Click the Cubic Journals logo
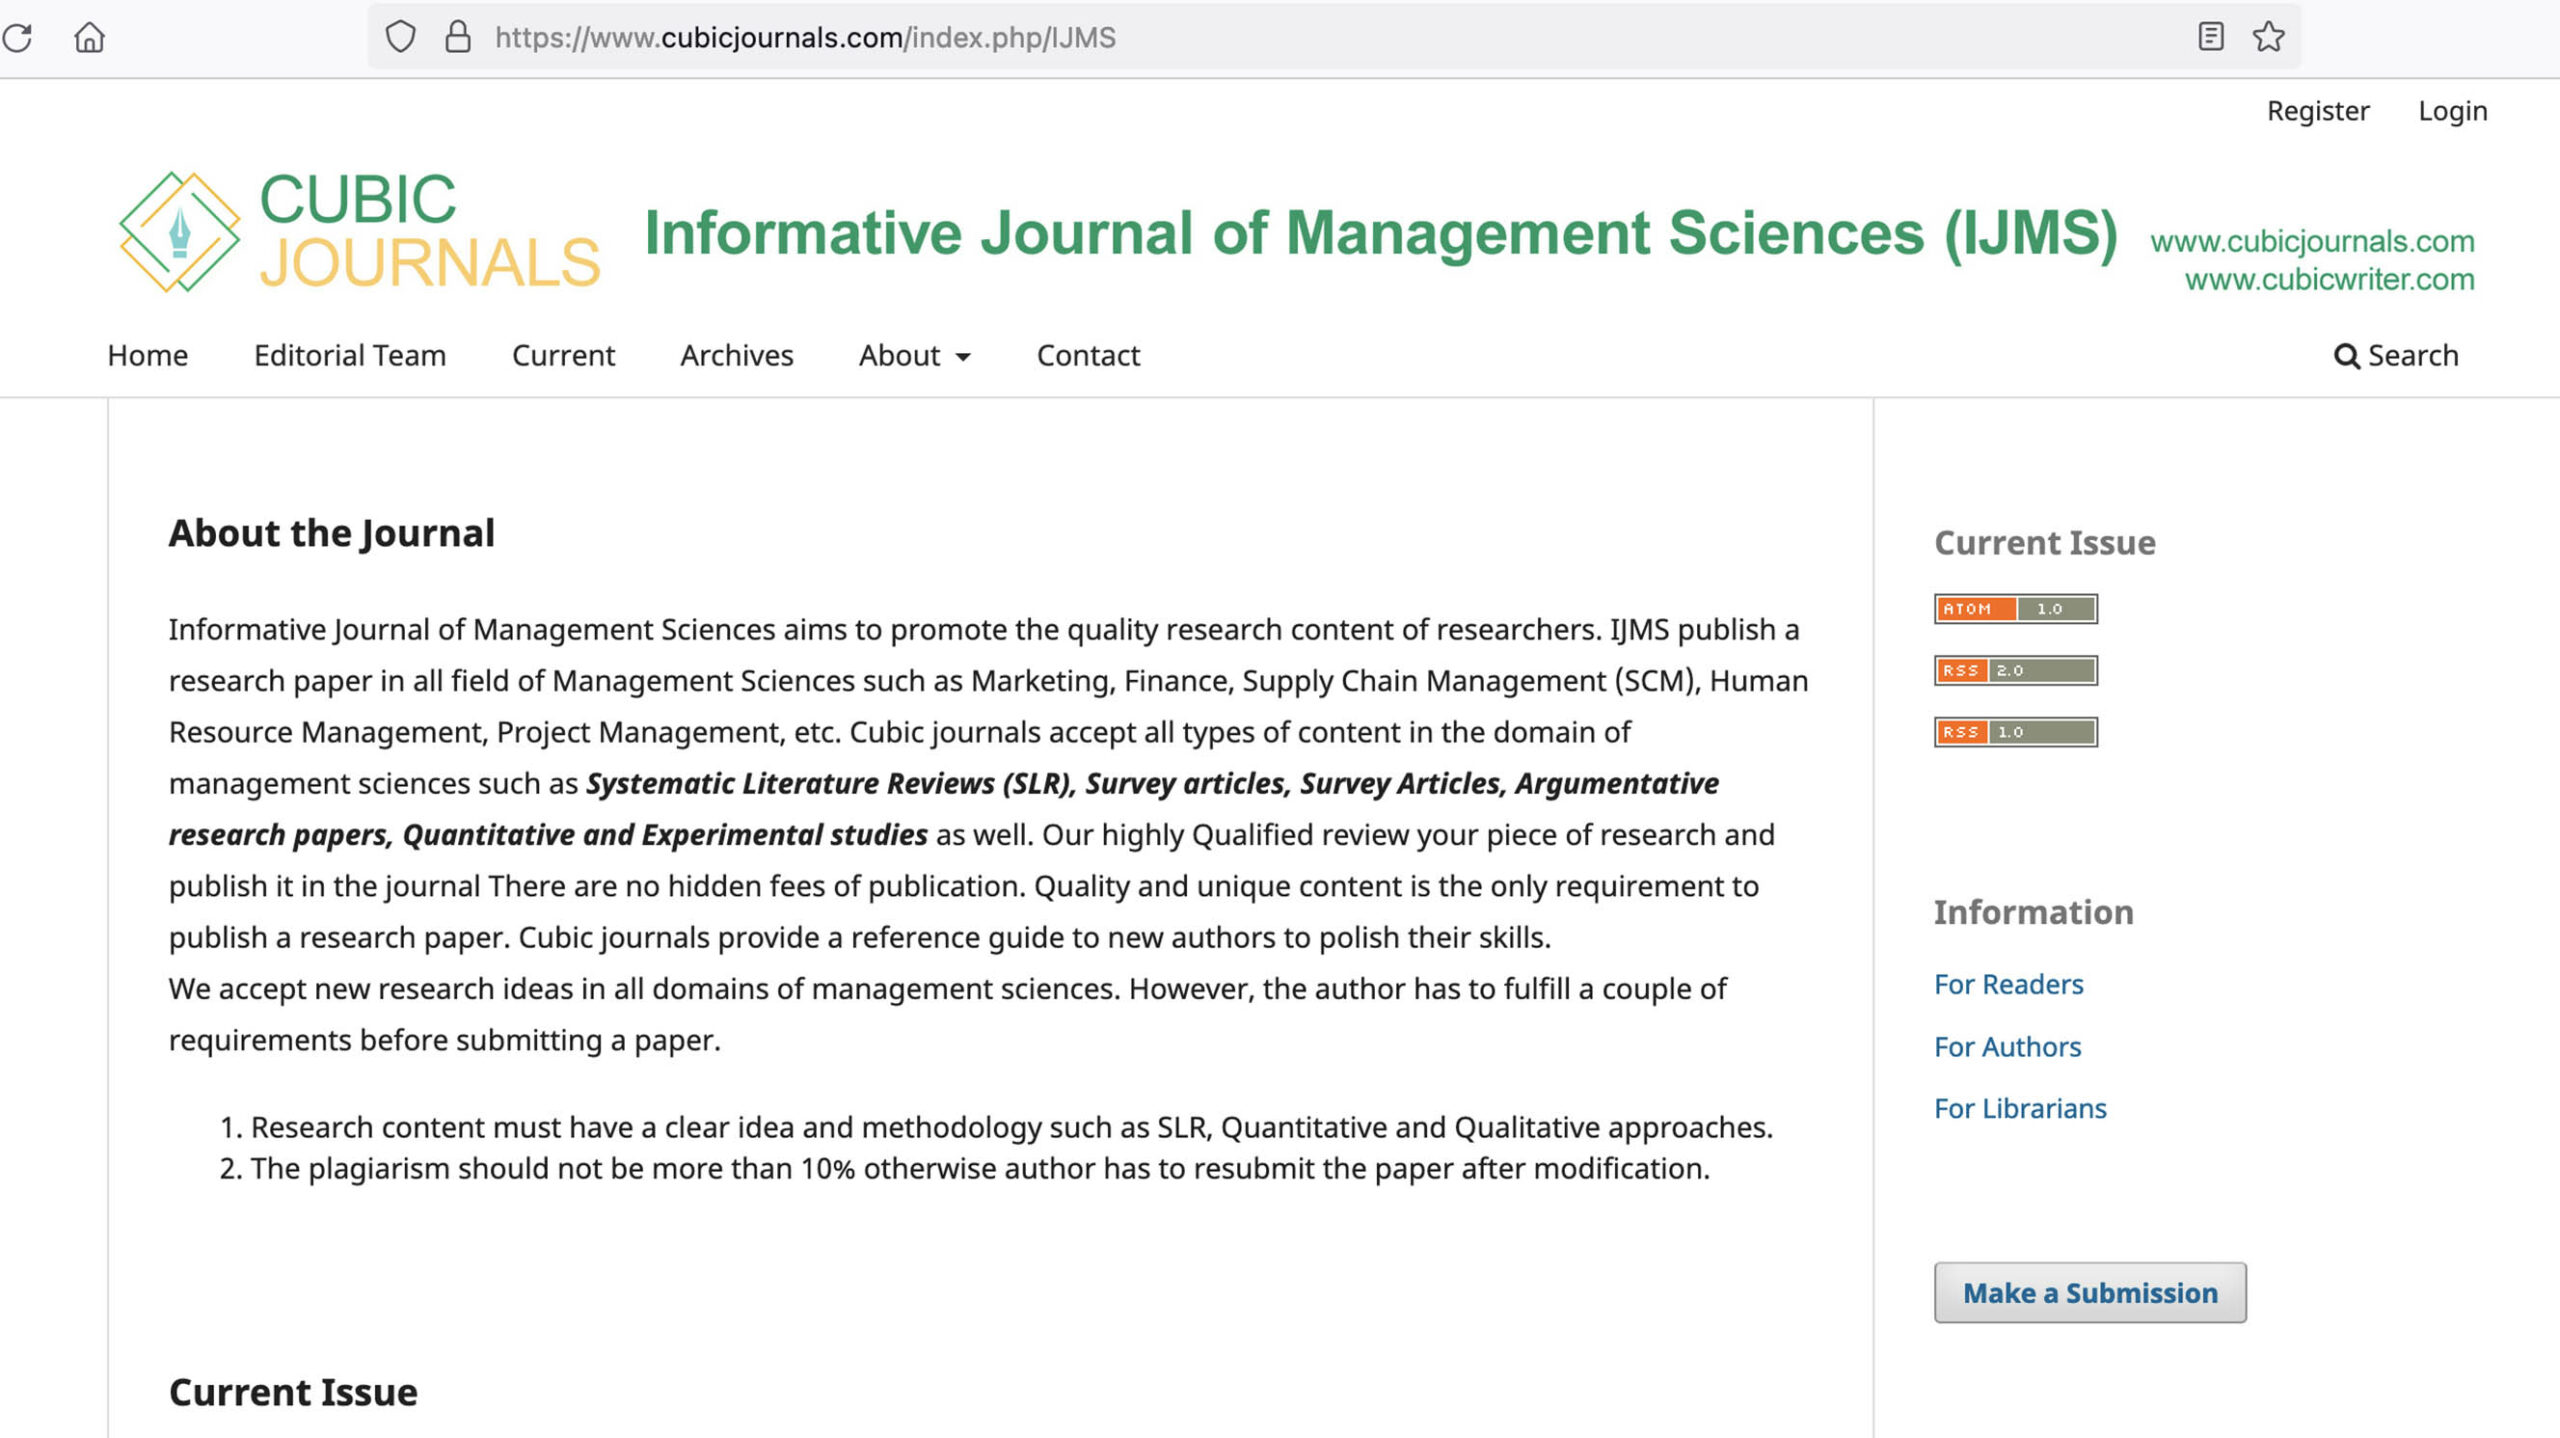2560x1438 pixels. pos(360,231)
